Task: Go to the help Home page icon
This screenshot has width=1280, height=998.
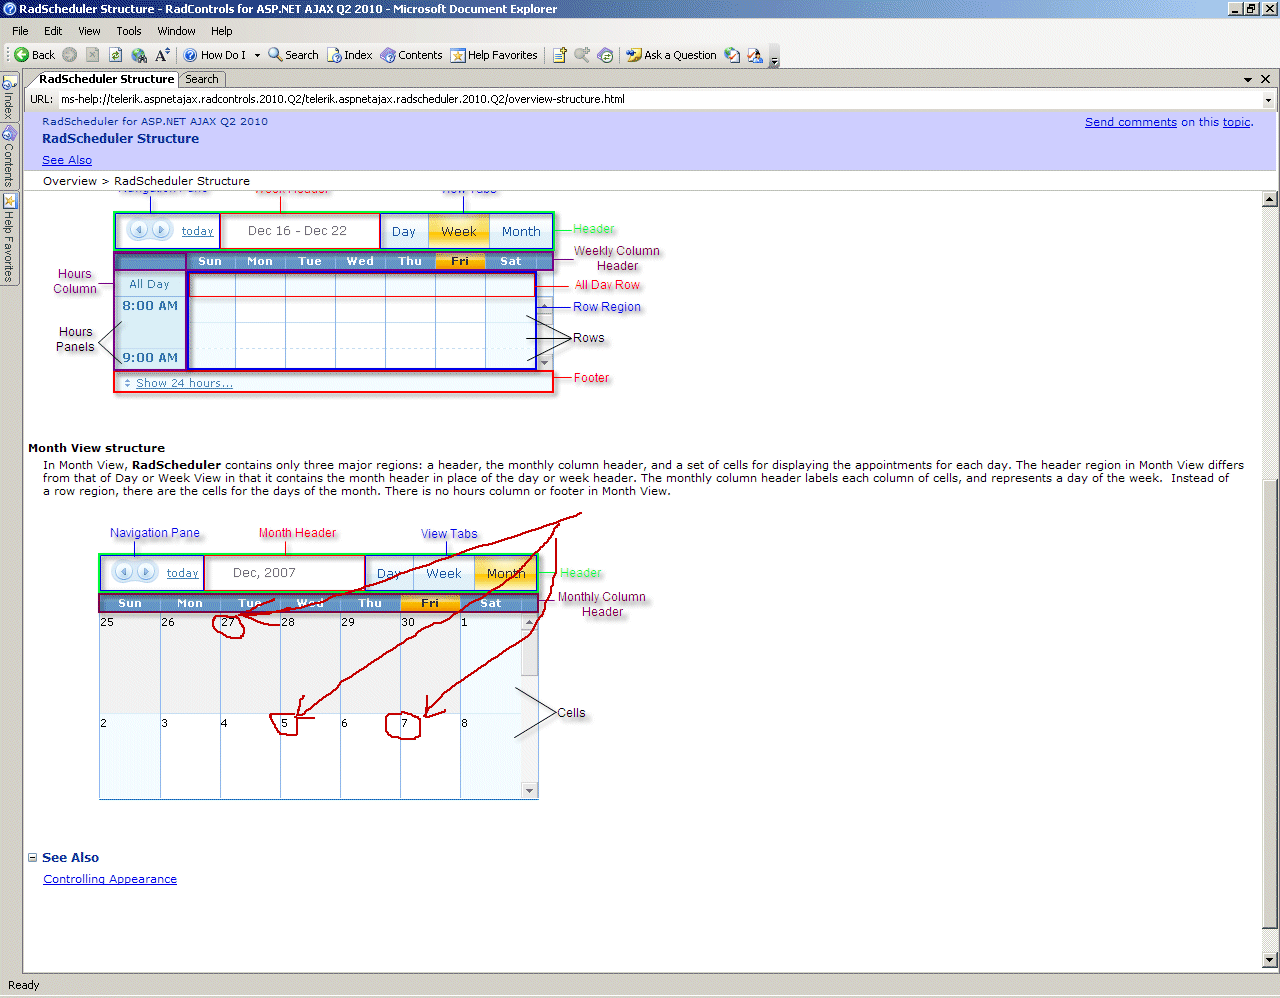Action: tap(139, 55)
